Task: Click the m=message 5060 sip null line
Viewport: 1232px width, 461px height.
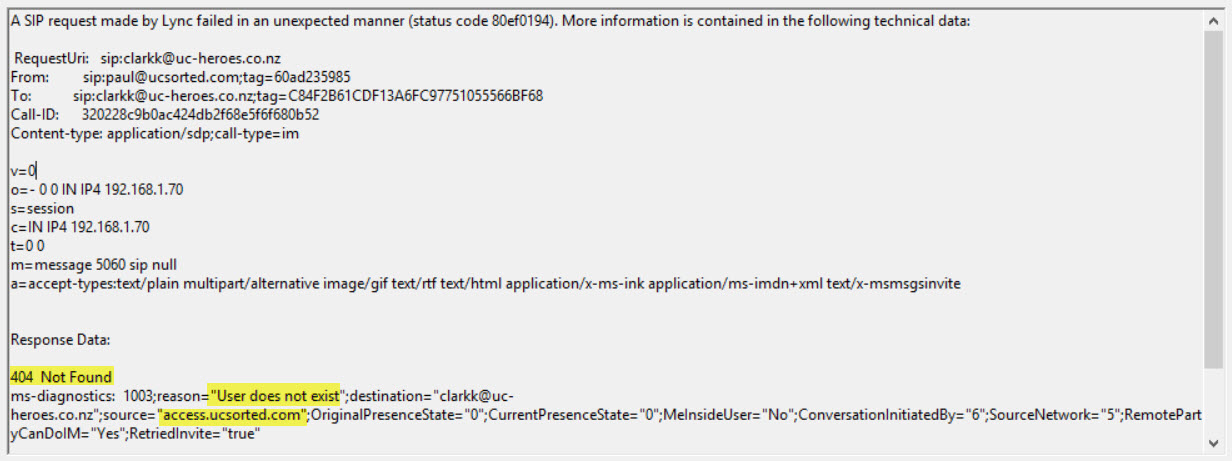Action: 108,265
